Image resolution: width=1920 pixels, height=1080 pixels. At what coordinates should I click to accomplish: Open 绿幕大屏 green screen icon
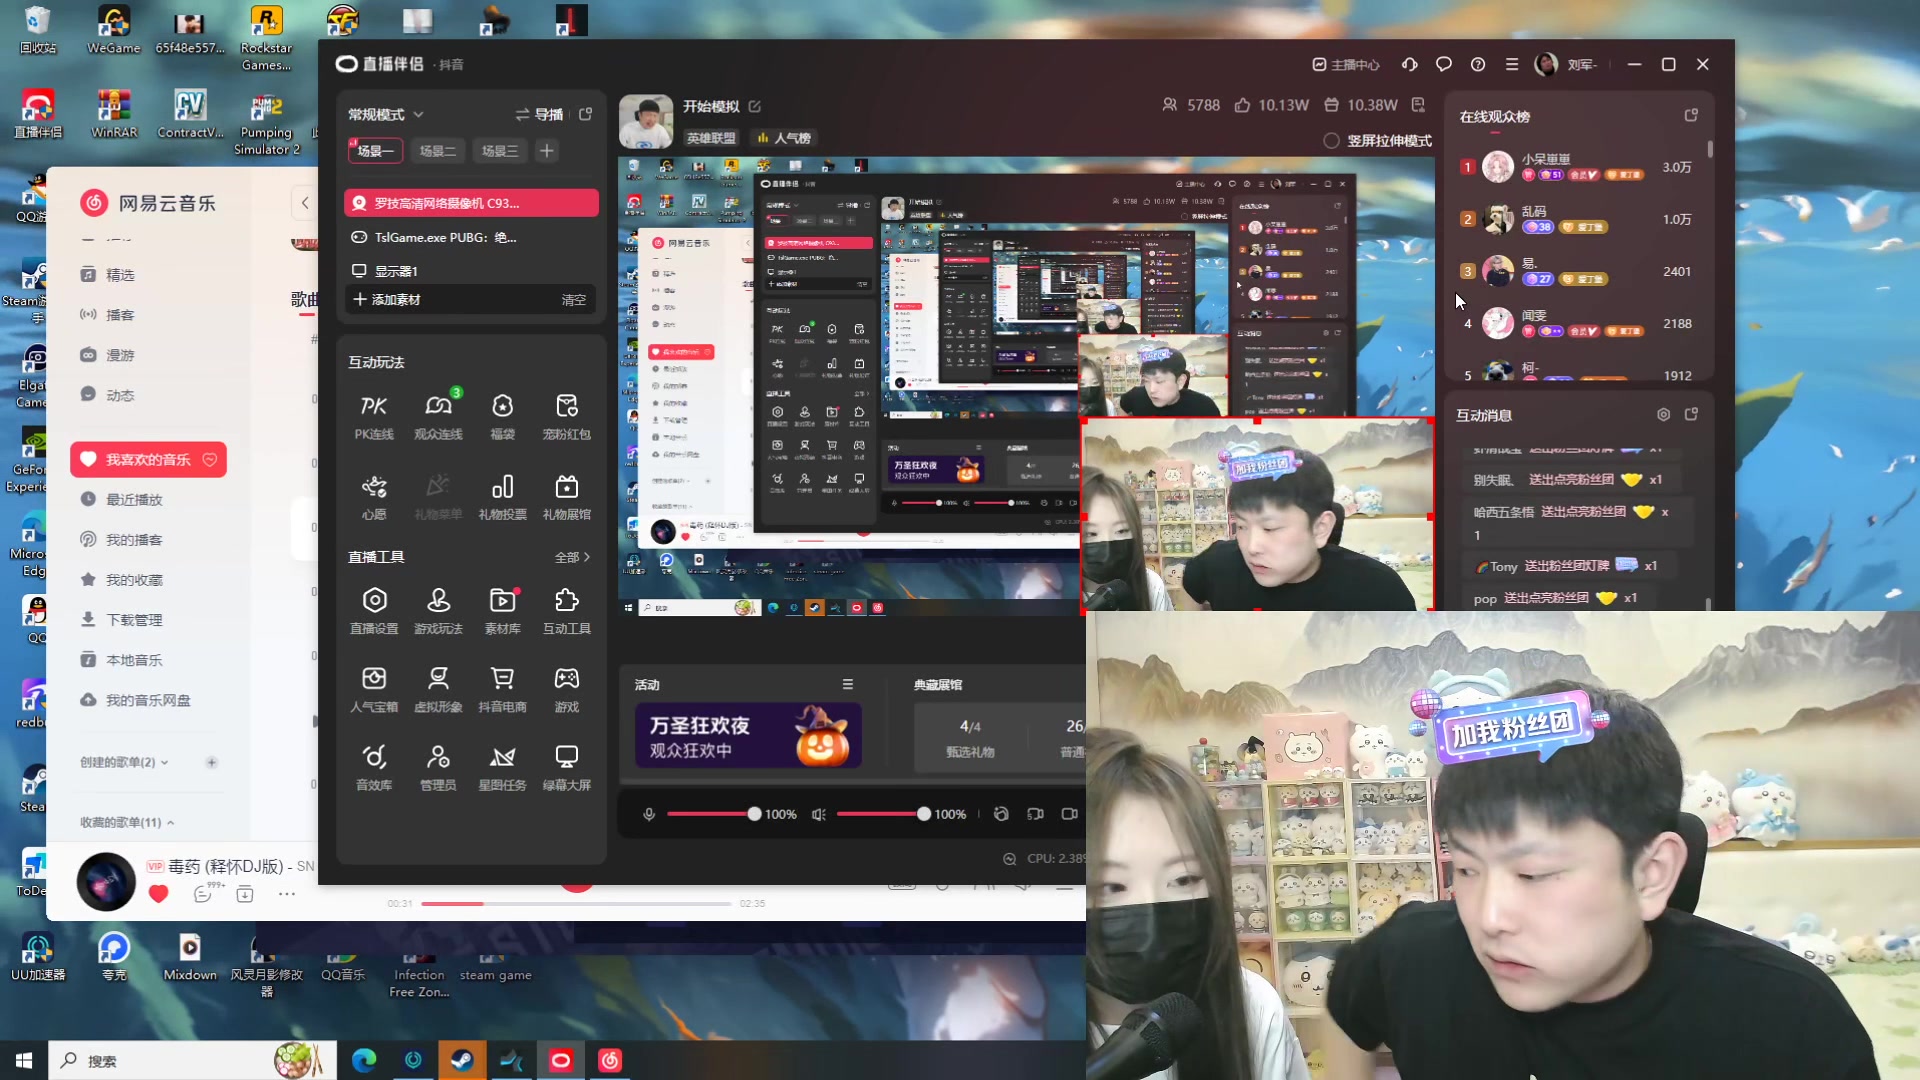coord(566,767)
